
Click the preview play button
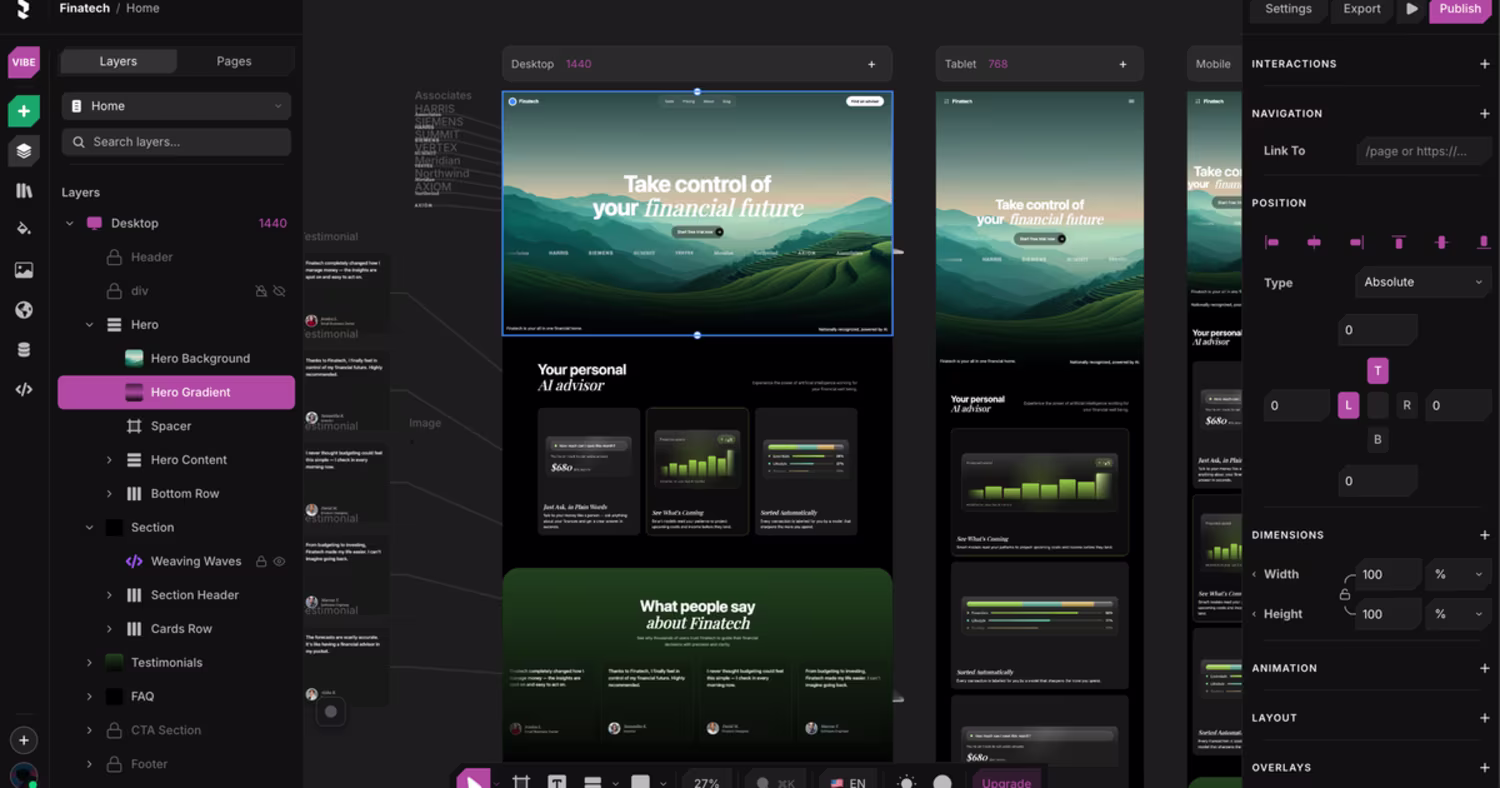pyautogui.click(x=1412, y=9)
